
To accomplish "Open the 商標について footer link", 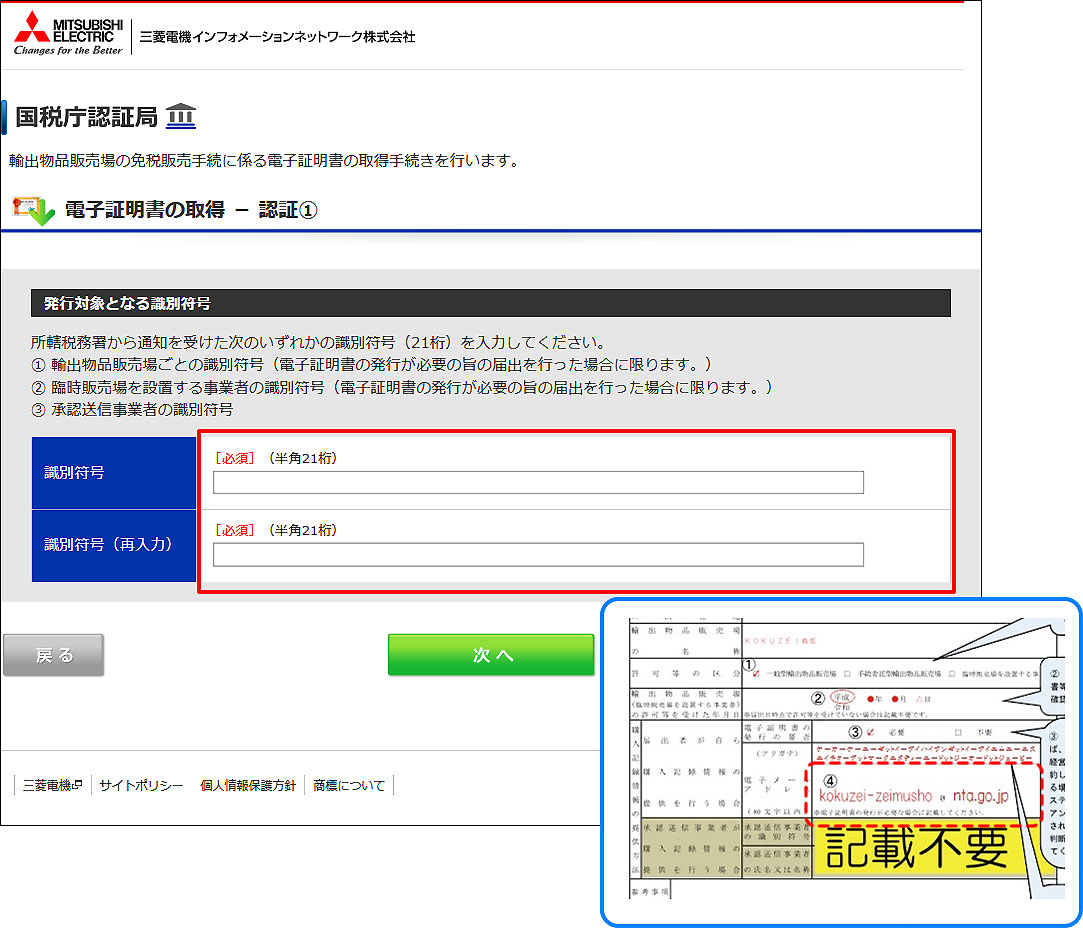I will [349, 786].
